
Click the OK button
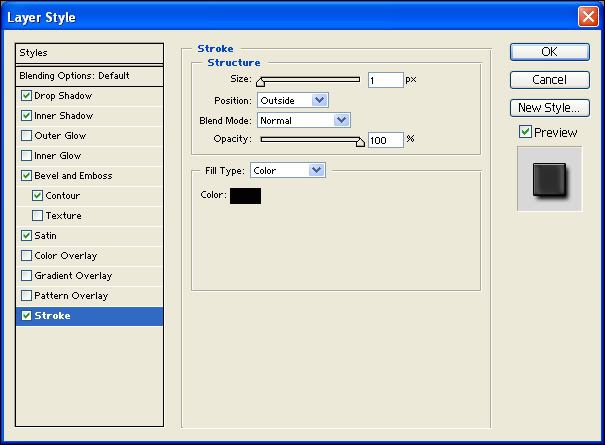coord(550,52)
